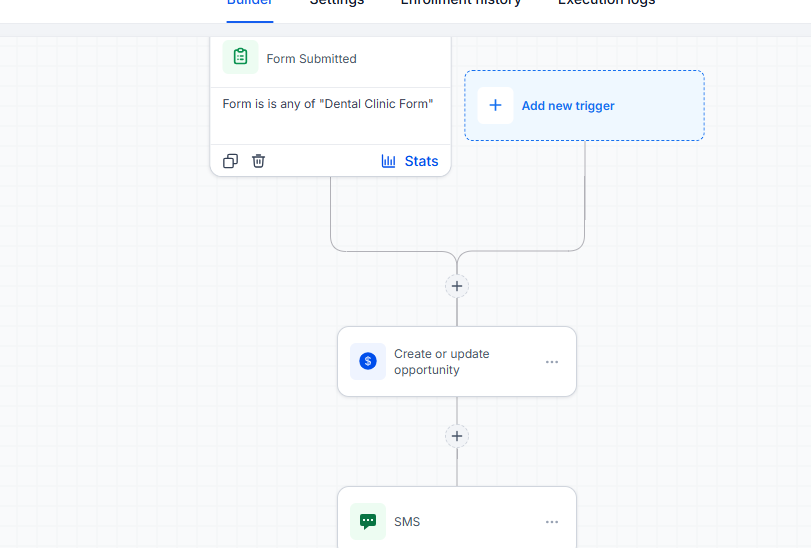Screen dimensions: 811x548
Task: Add a new trigger
Action: (584, 105)
